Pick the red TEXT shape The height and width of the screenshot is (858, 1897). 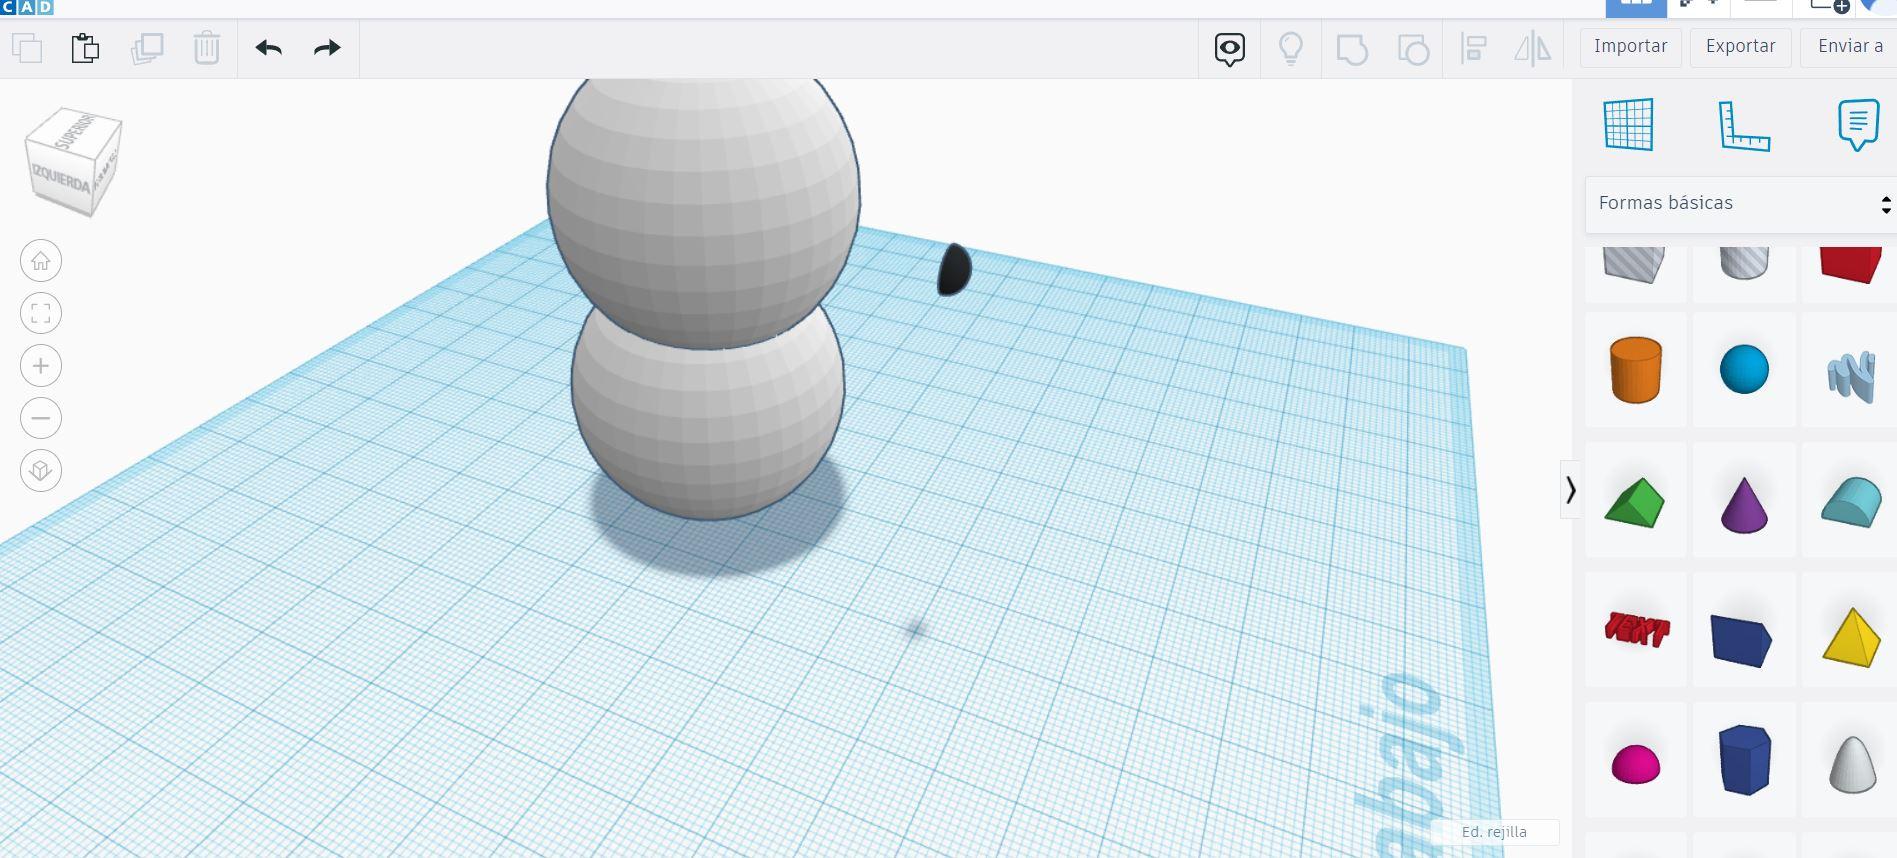pos(1636,629)
